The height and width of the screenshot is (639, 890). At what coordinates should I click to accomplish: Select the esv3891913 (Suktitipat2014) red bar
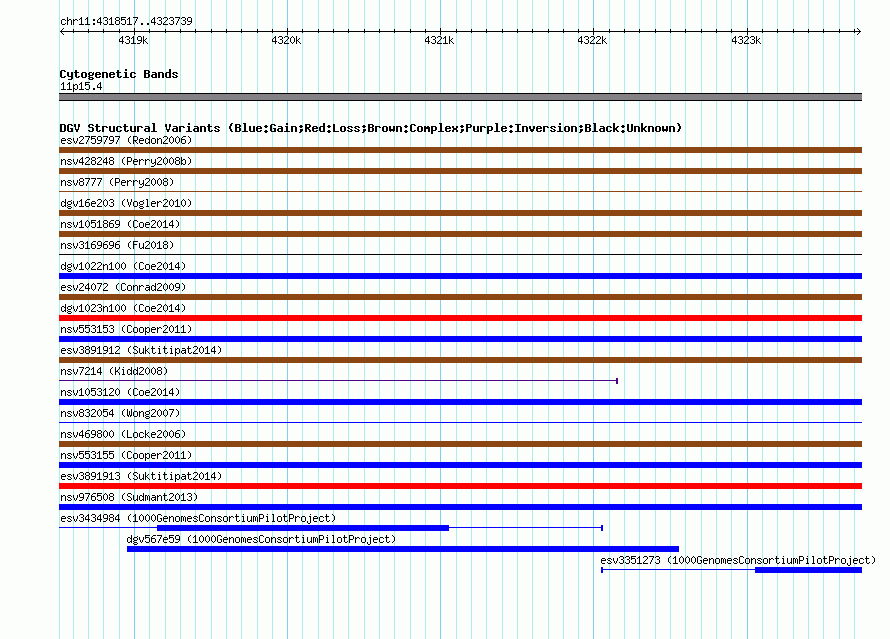(460, 486)
